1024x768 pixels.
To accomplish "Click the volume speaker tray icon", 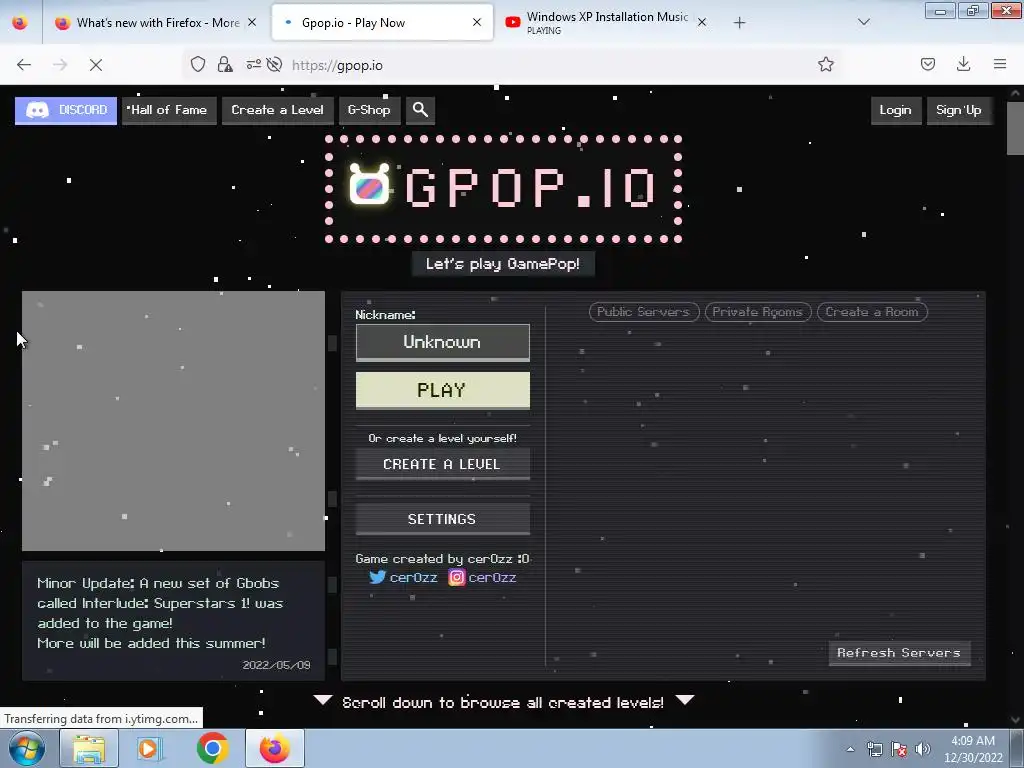I will click(x=923, y=749).
